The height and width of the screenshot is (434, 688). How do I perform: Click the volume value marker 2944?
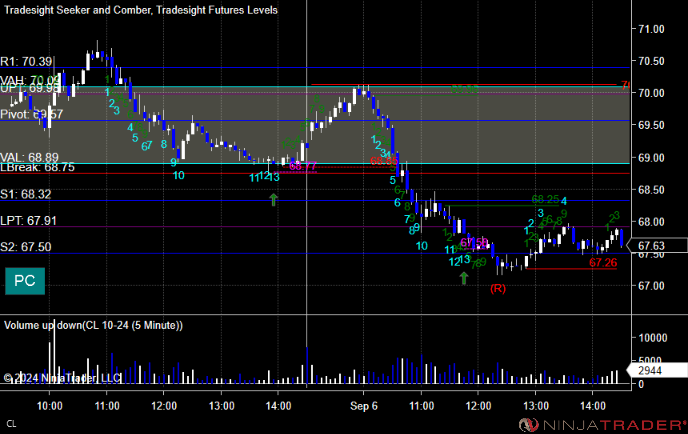tap(657, 370)
